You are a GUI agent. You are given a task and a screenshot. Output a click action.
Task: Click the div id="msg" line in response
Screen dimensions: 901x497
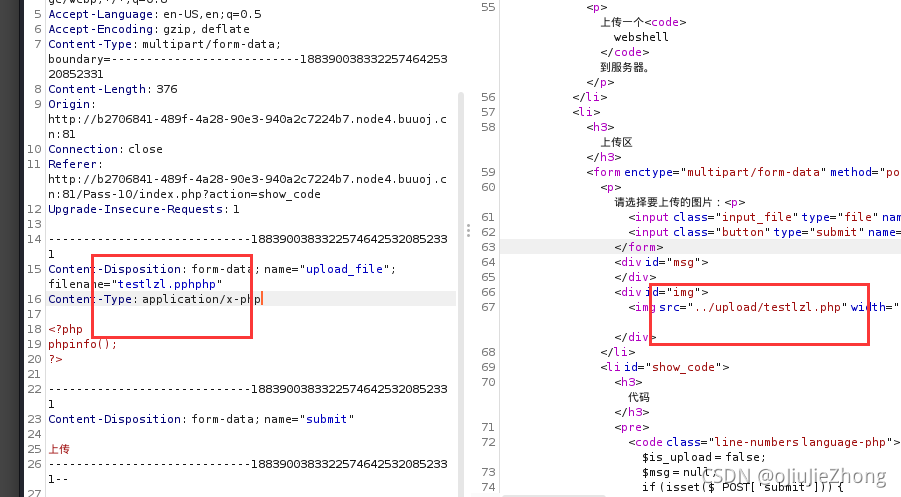(x=661, y=262)
